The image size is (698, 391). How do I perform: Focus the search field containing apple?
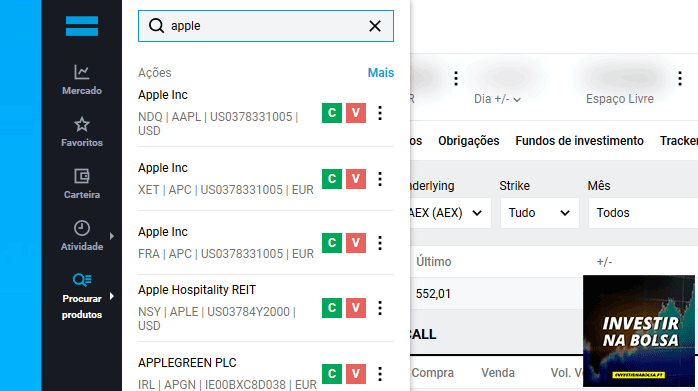pos(266,26)
